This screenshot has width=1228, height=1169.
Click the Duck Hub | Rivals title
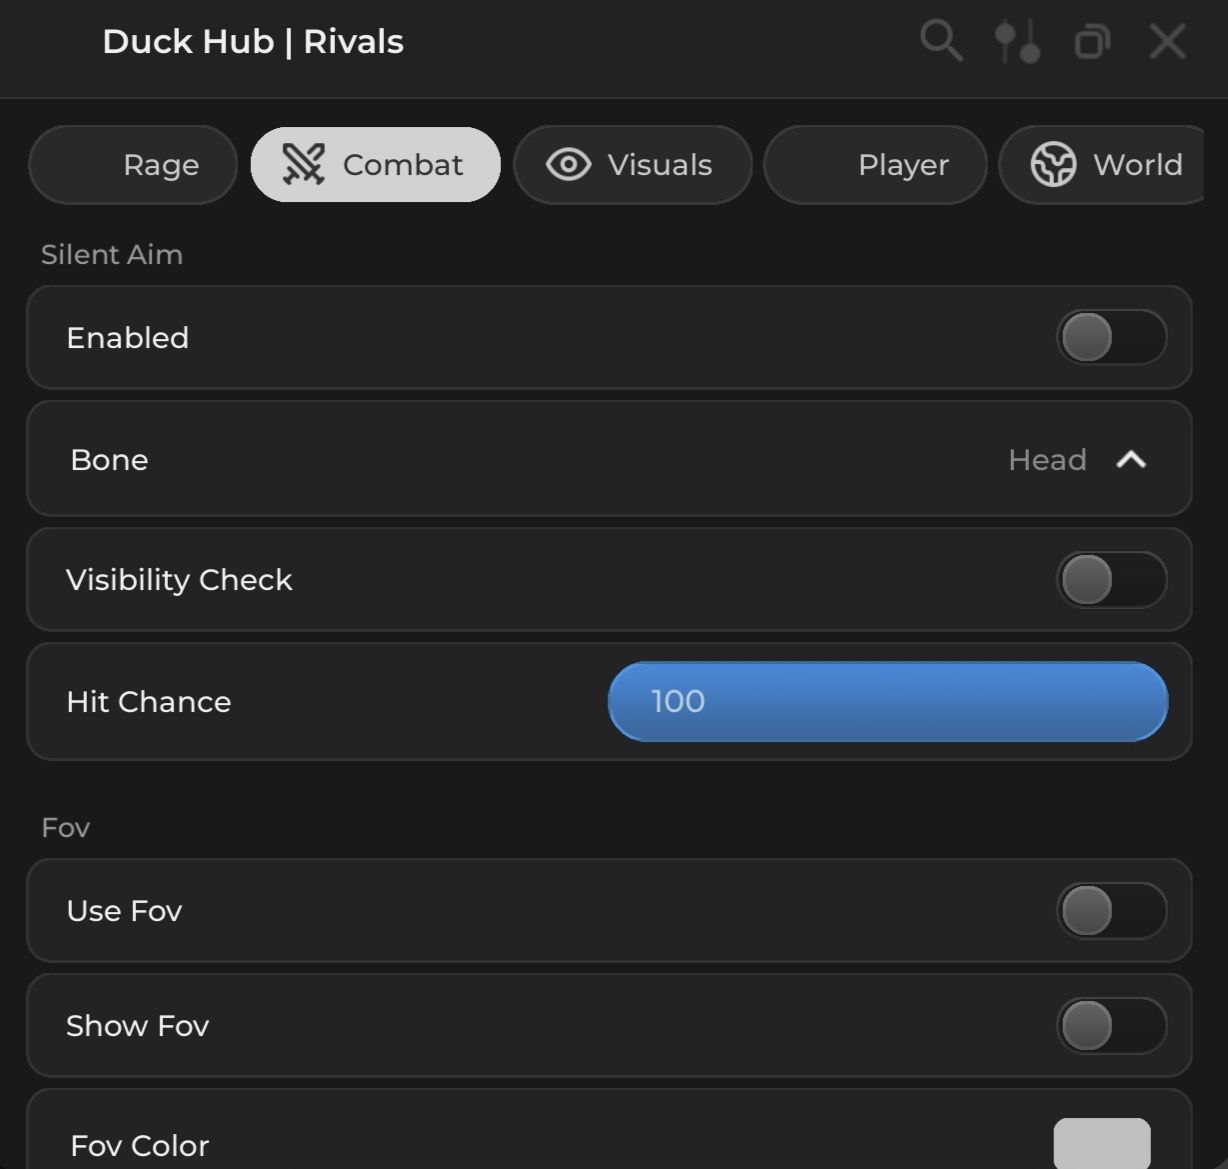click(x=253, y=42)
